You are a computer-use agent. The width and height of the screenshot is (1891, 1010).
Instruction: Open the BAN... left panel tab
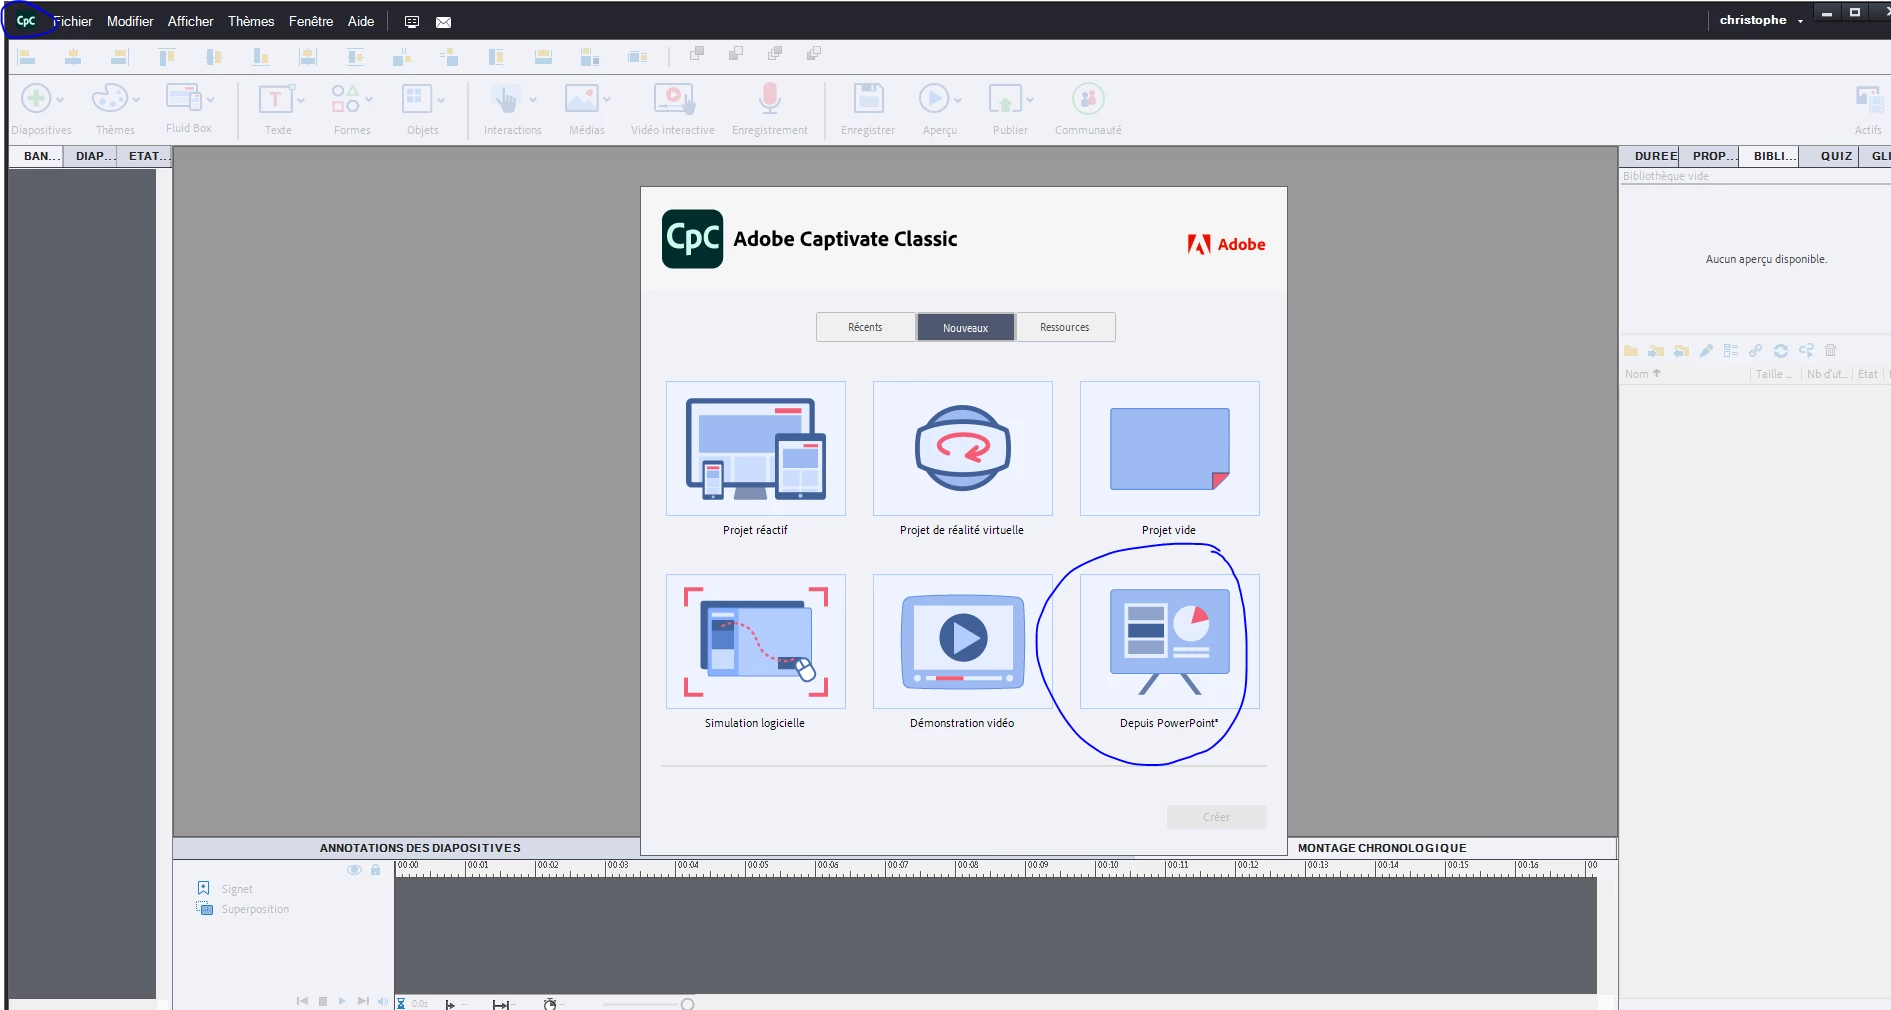36,156
